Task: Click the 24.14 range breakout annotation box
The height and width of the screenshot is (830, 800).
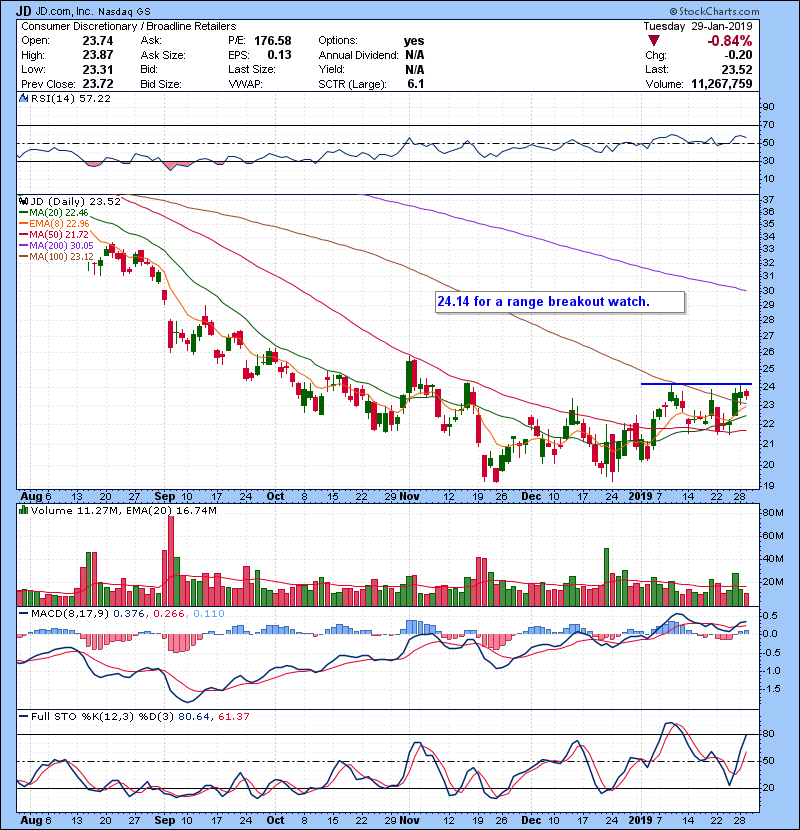Action: [558, 301]
